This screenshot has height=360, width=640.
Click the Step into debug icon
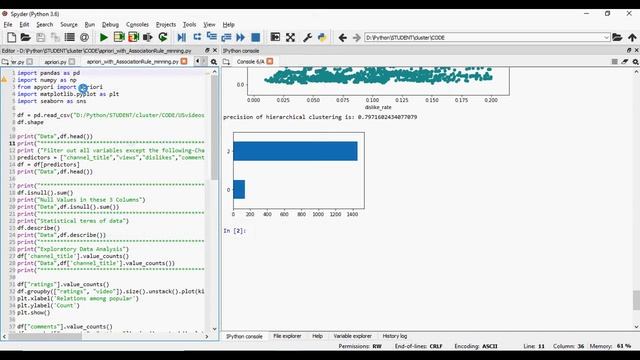(211, 37)
